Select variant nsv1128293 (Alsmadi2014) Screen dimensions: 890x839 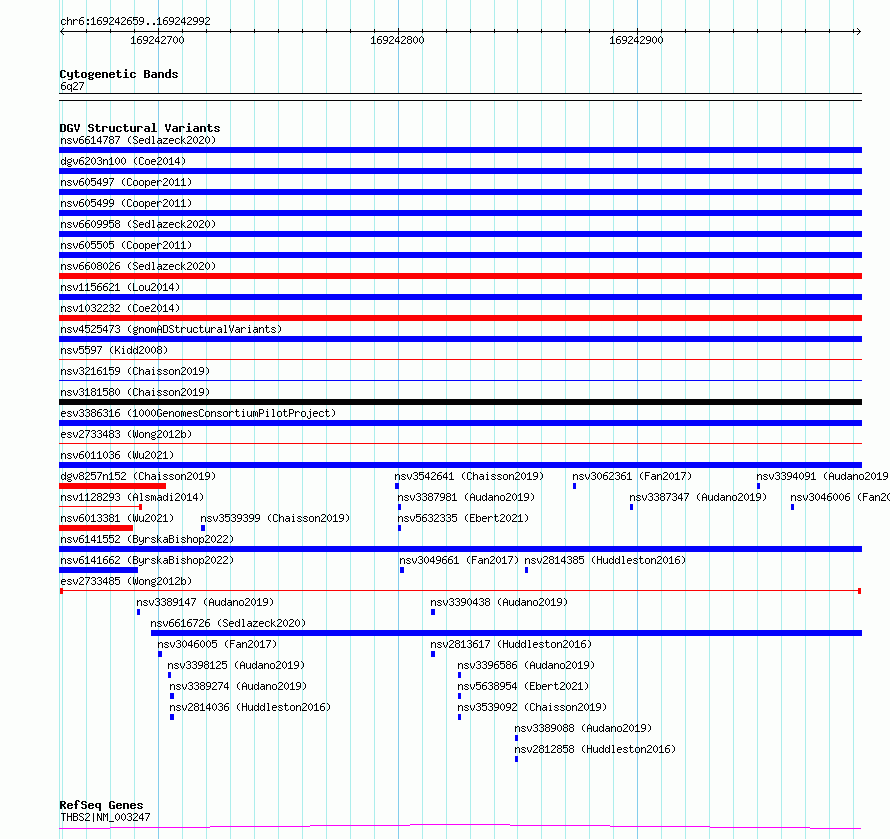(132, 497)
